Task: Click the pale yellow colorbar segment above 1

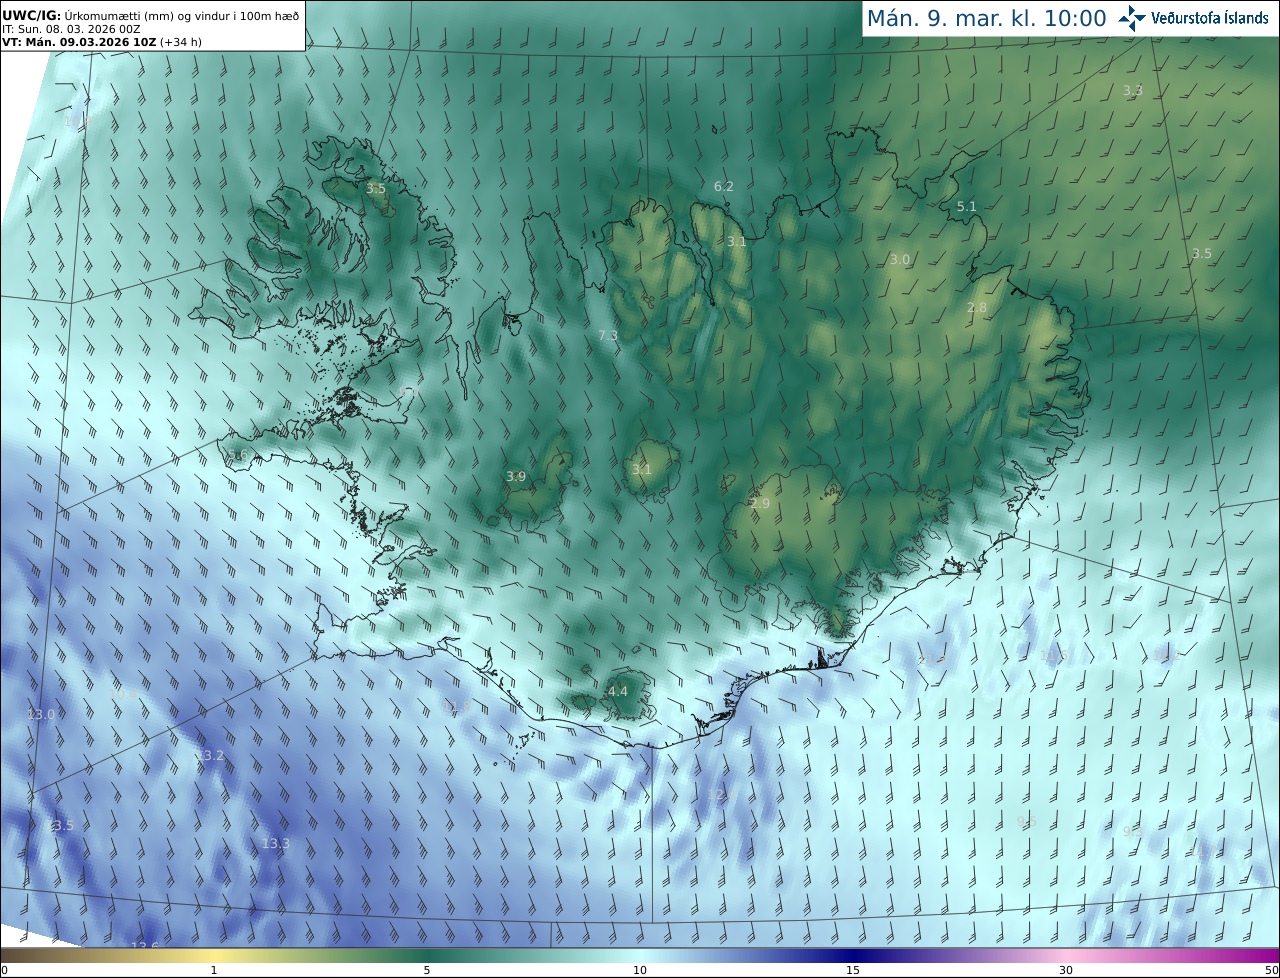Action: (214, 955)
